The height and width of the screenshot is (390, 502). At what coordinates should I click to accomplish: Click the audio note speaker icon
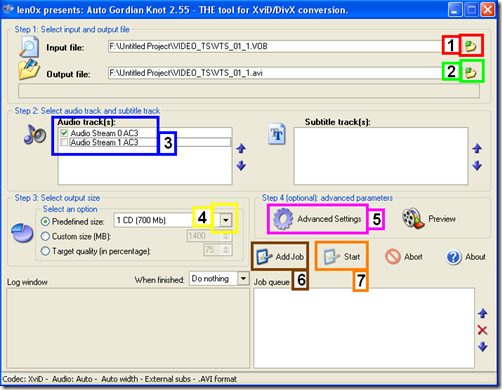pyautogui.click(x=35, y=135)
